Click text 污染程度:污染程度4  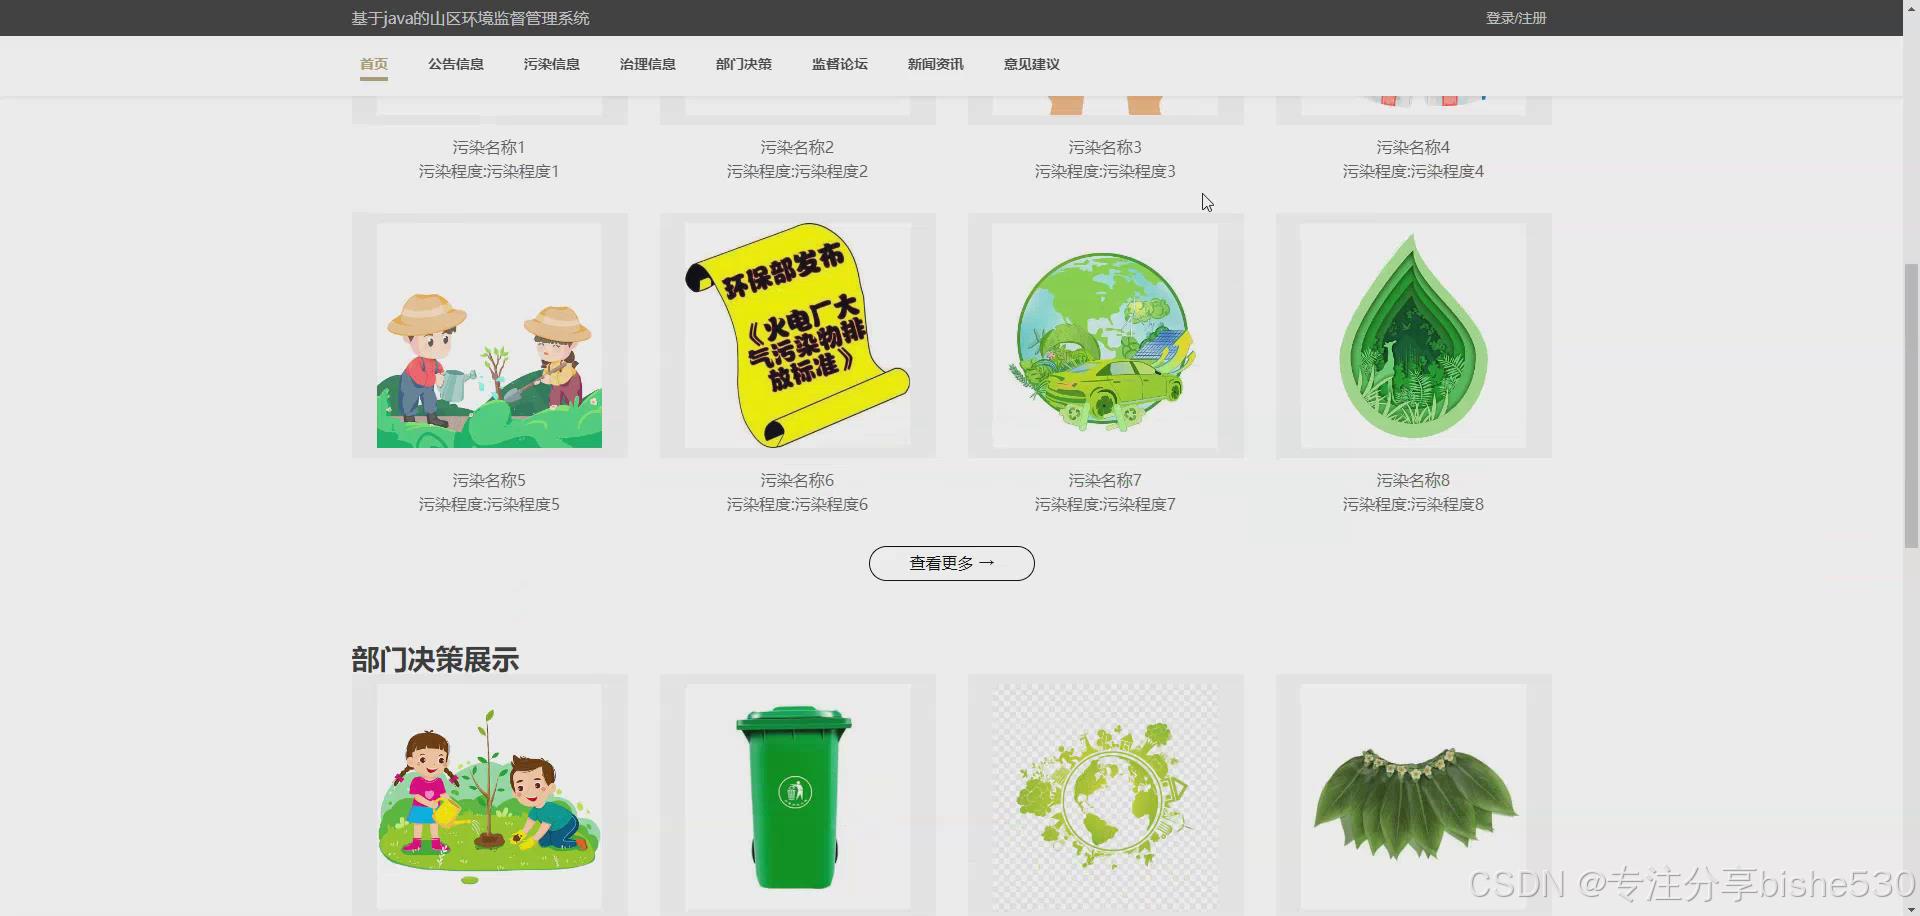pos(1413,171)
